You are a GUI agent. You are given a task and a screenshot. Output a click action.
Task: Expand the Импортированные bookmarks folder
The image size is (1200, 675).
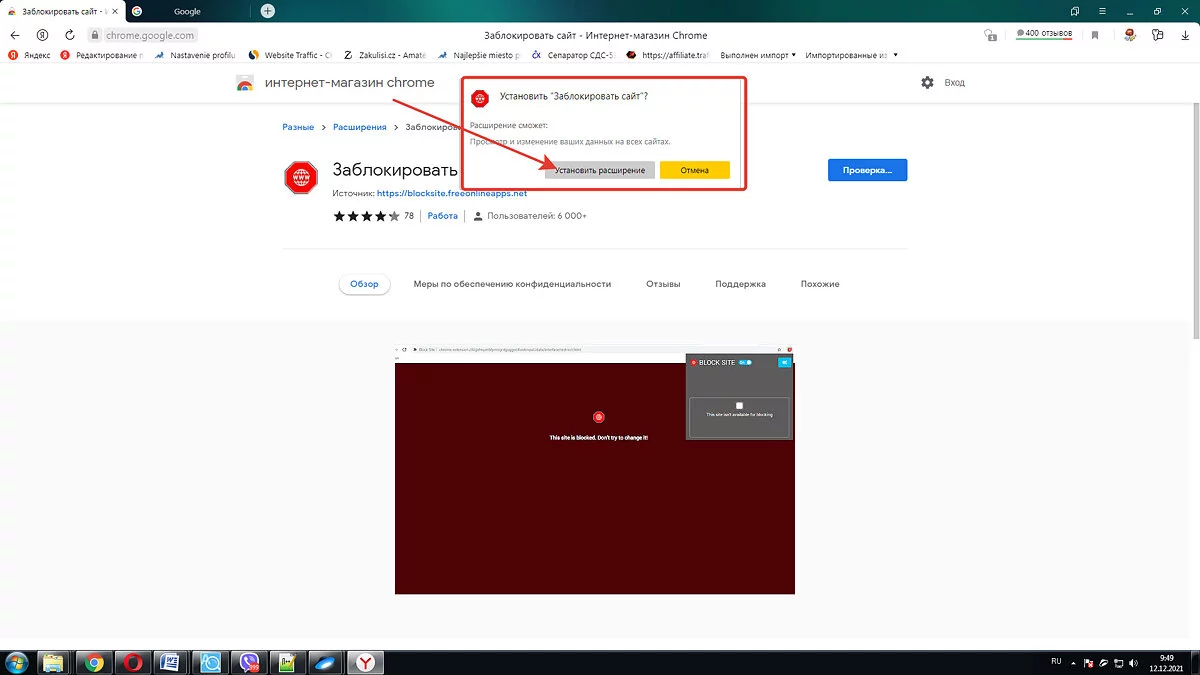tap(851, 55)
